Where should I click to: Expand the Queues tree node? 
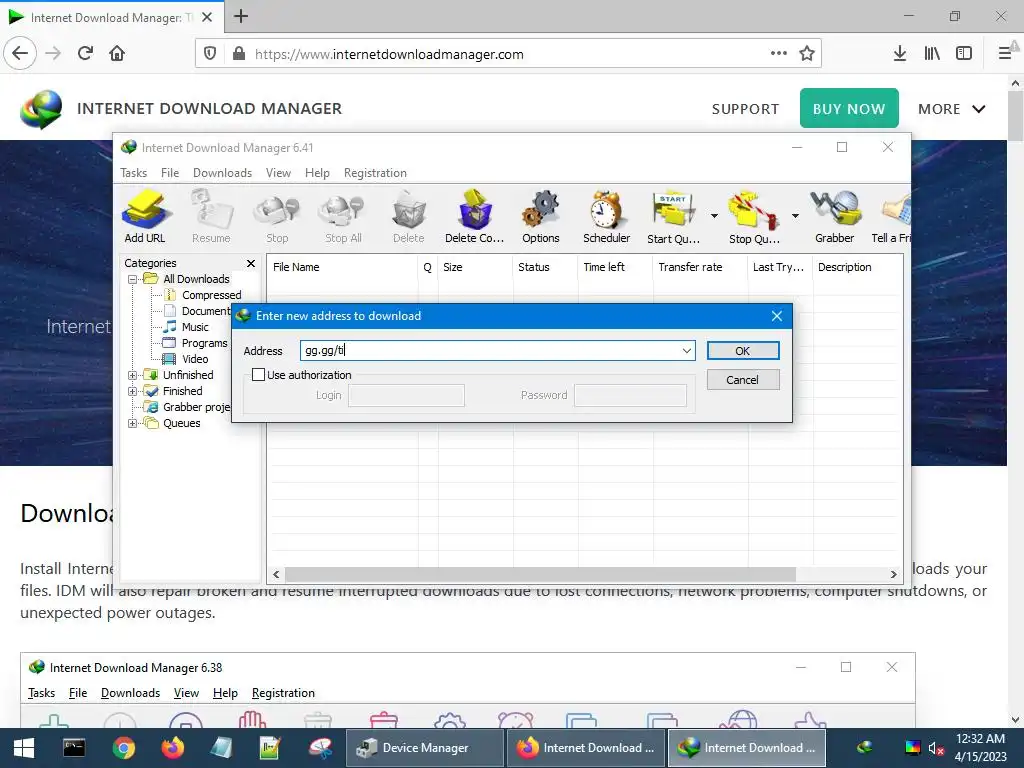tap(133, 423)
